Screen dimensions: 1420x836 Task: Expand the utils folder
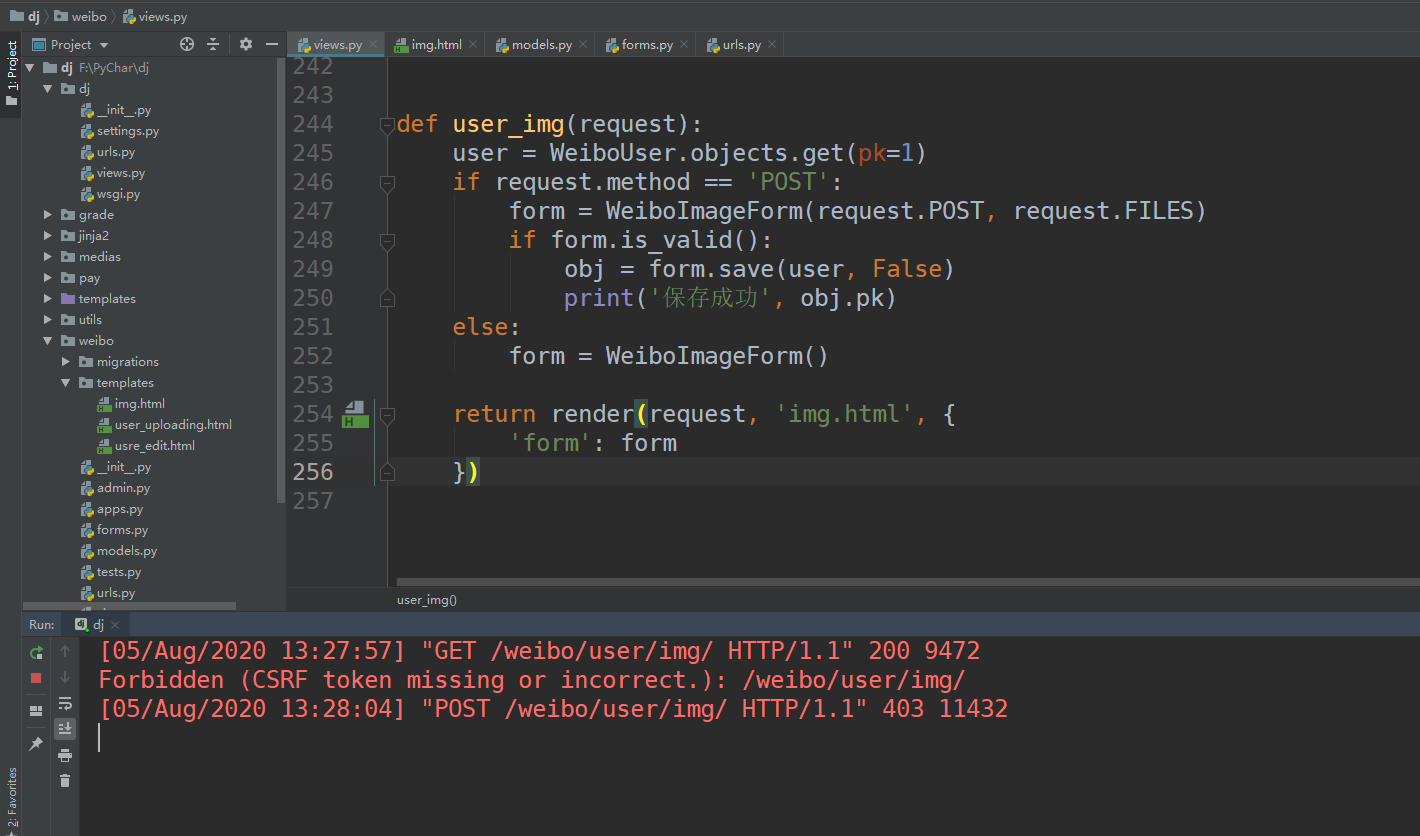48,320
